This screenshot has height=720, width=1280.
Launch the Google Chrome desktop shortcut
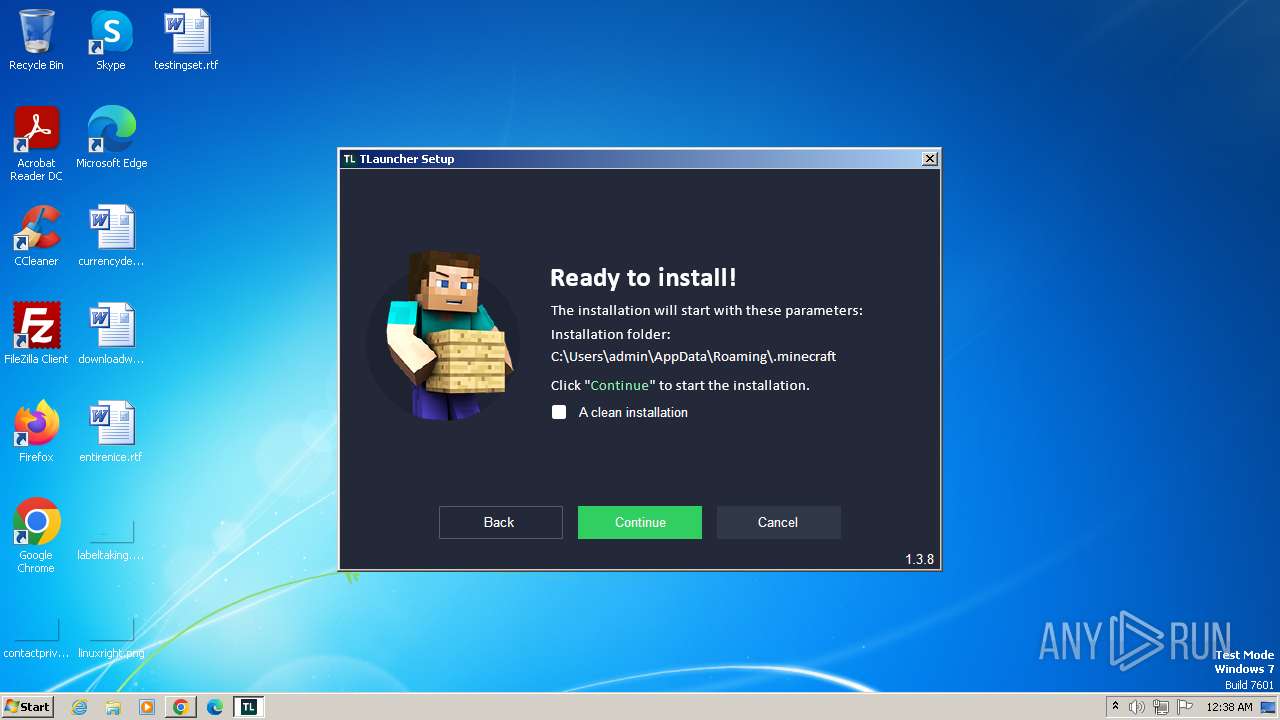[x=36, y=536]
